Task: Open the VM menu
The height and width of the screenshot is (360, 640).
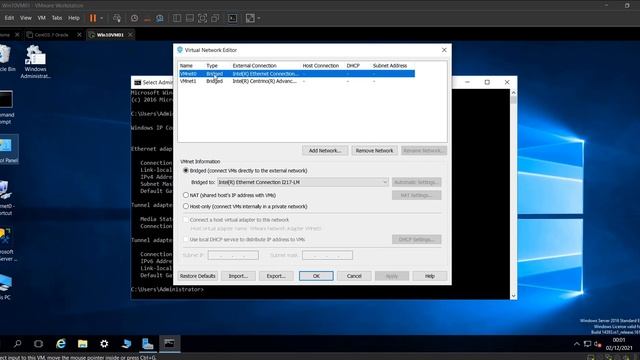Action: [42, 18]
